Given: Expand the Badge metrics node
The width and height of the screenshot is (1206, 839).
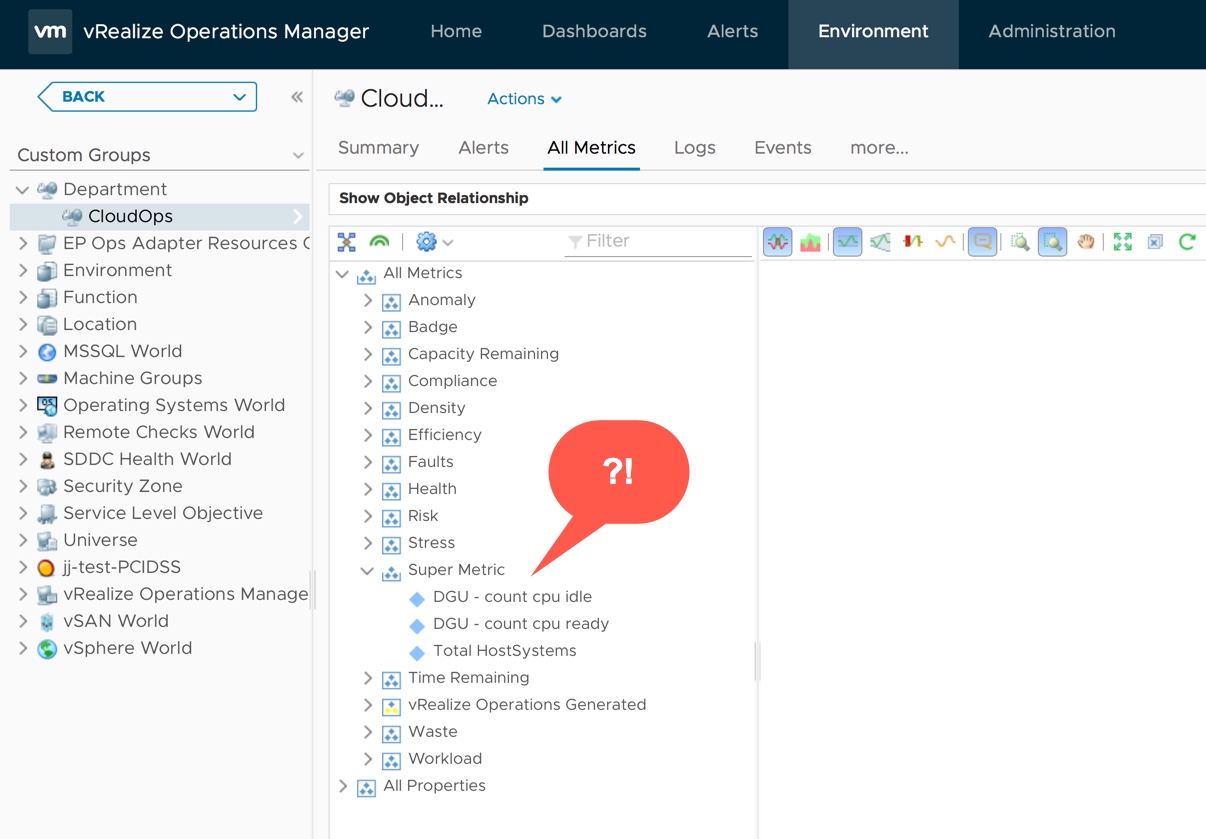Looking at the screenshot, I should (x=368, y=327).
